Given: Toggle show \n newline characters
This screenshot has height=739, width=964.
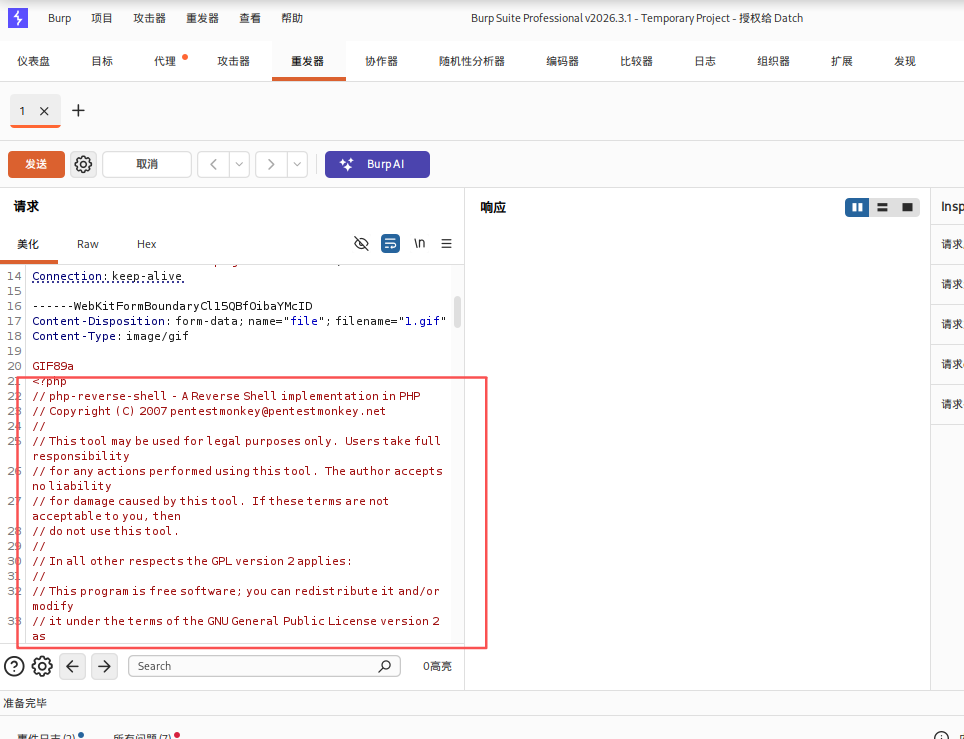Looking at the screenshot, I should (x=419, y=243).
